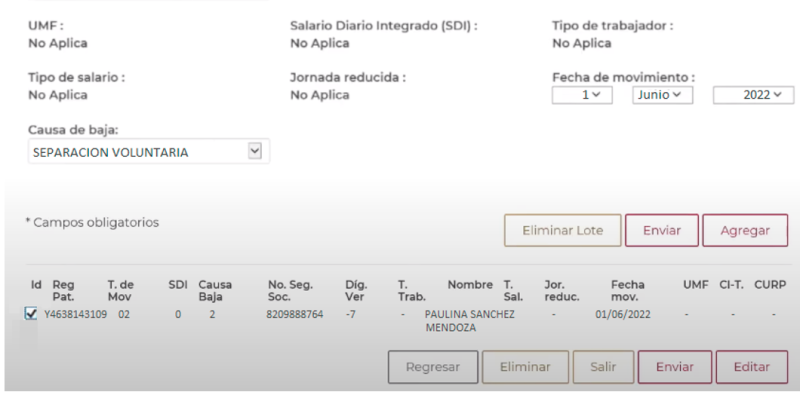Open the year dropdown showing 2022
This screenshot has height=395, width=800.
[x=753, y=95]
